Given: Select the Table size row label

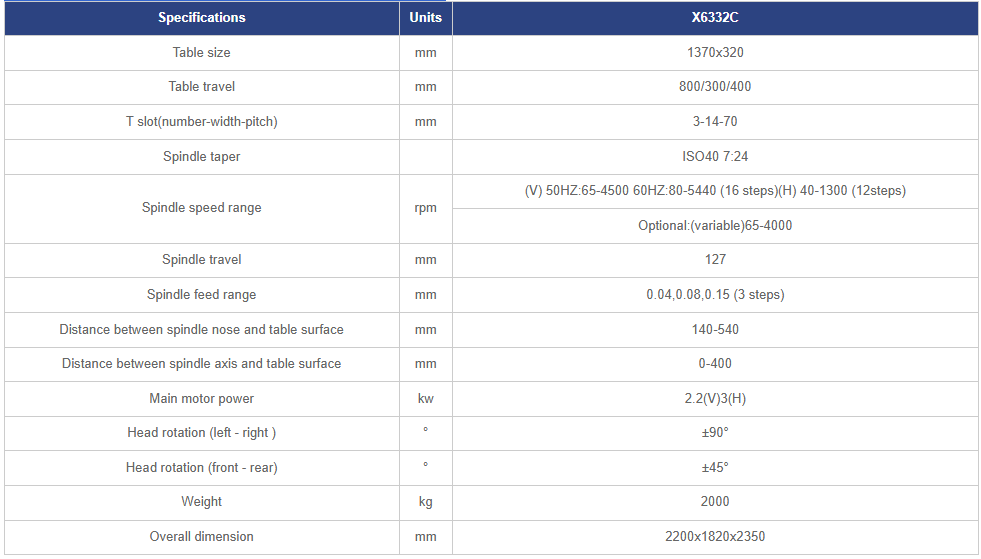Looking at the screenshot, I should [x=201, y=53].
